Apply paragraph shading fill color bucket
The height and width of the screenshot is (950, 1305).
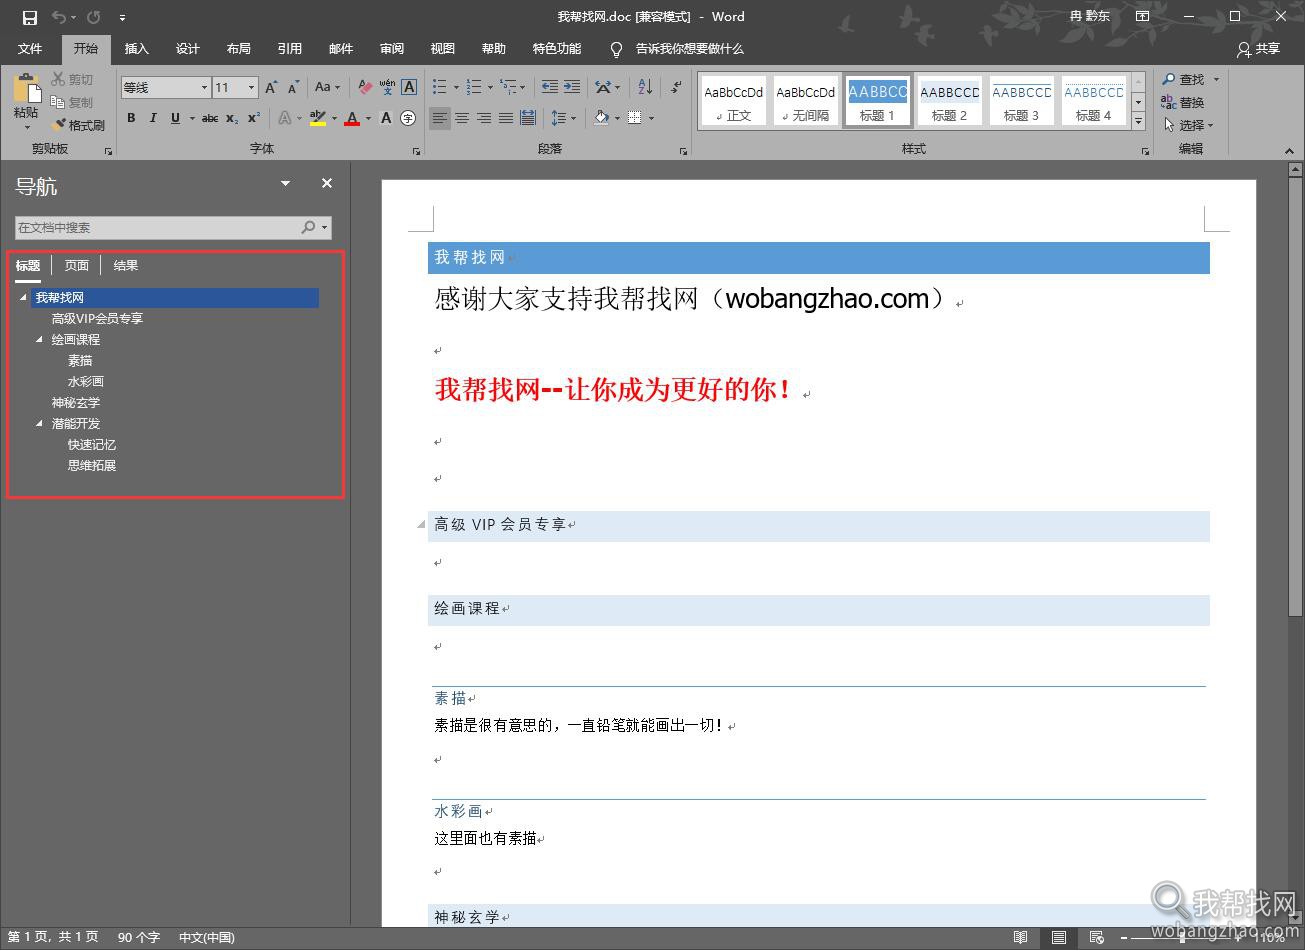[x=601, y=118]
